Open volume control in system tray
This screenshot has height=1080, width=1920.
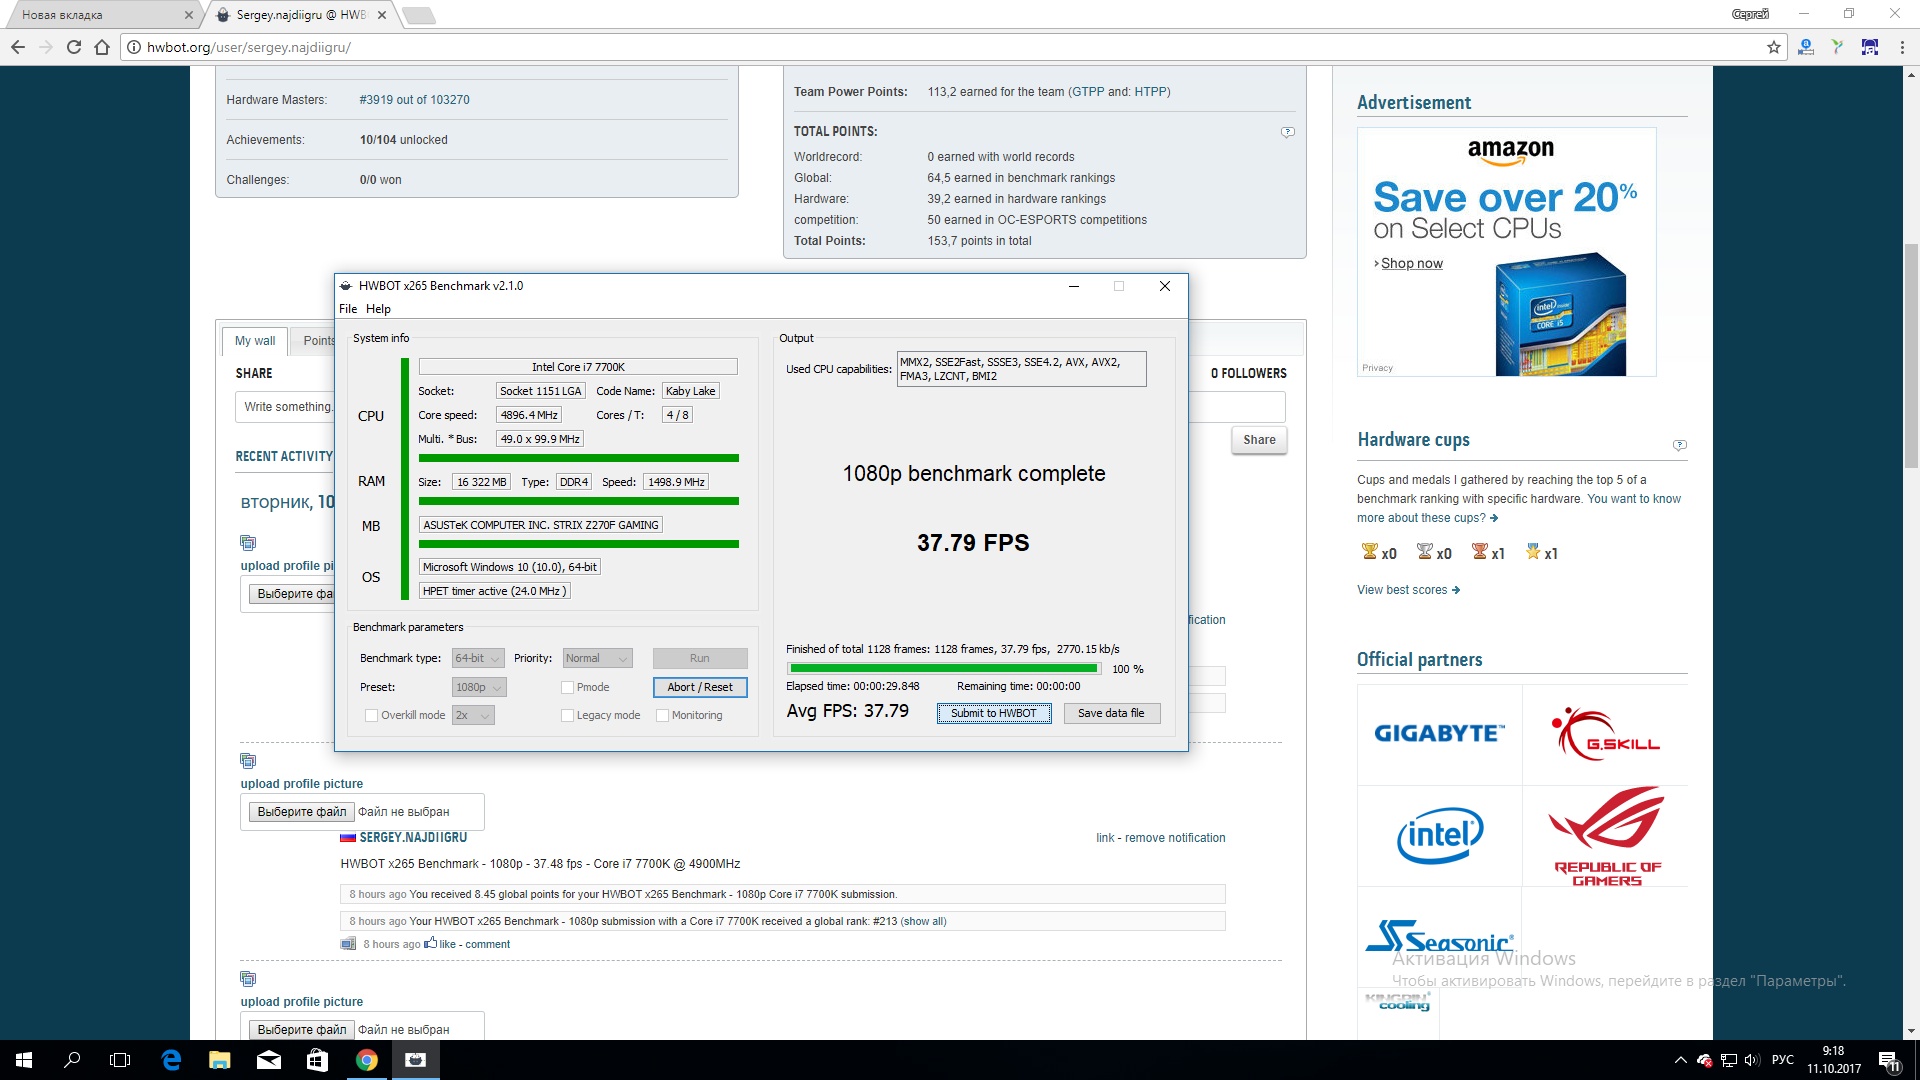(x=1751, y=1060)
